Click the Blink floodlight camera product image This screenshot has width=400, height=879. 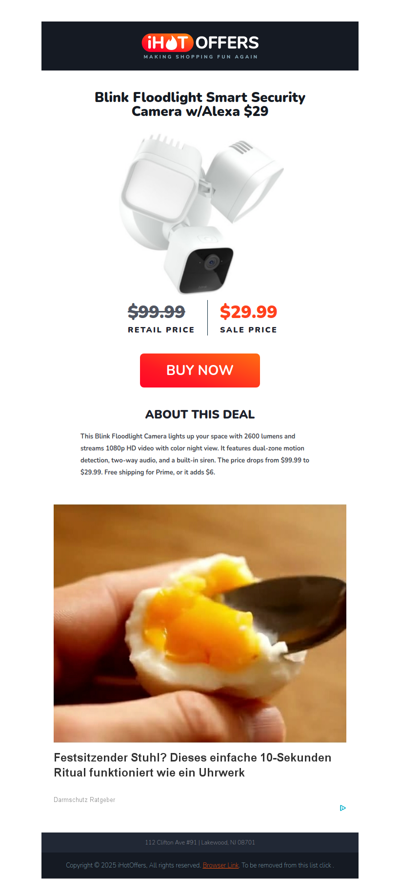[x=200, y=214]
